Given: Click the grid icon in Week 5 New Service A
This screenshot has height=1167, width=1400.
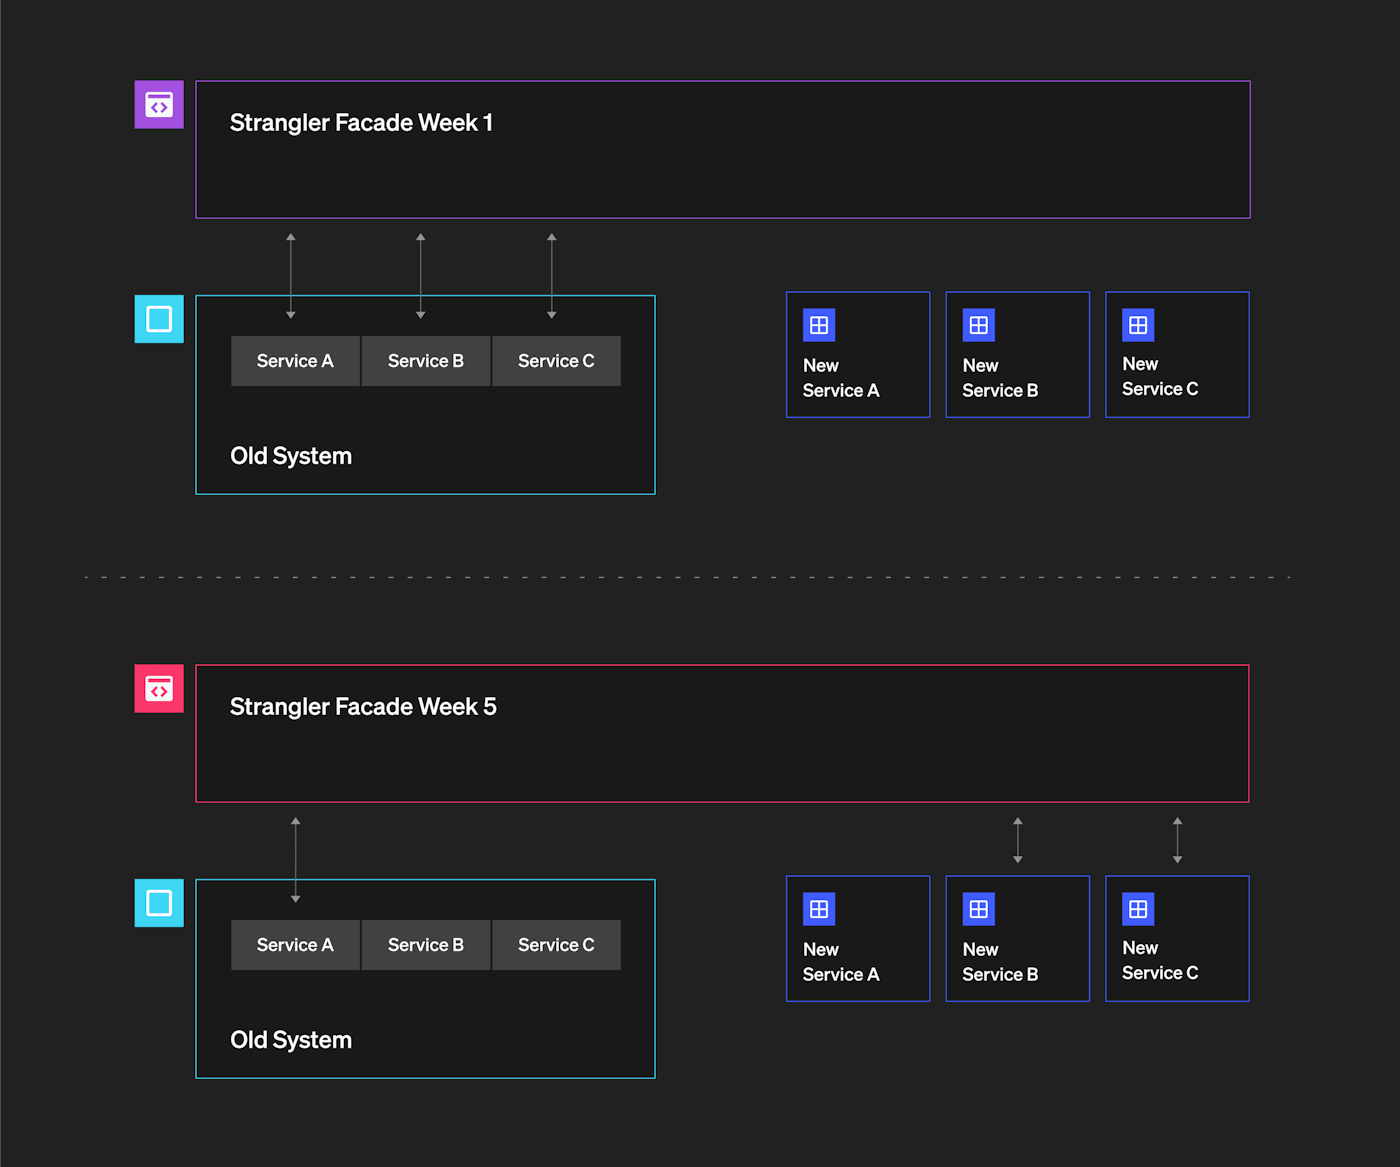Looking at the screenshot, I should coord(819,909).
